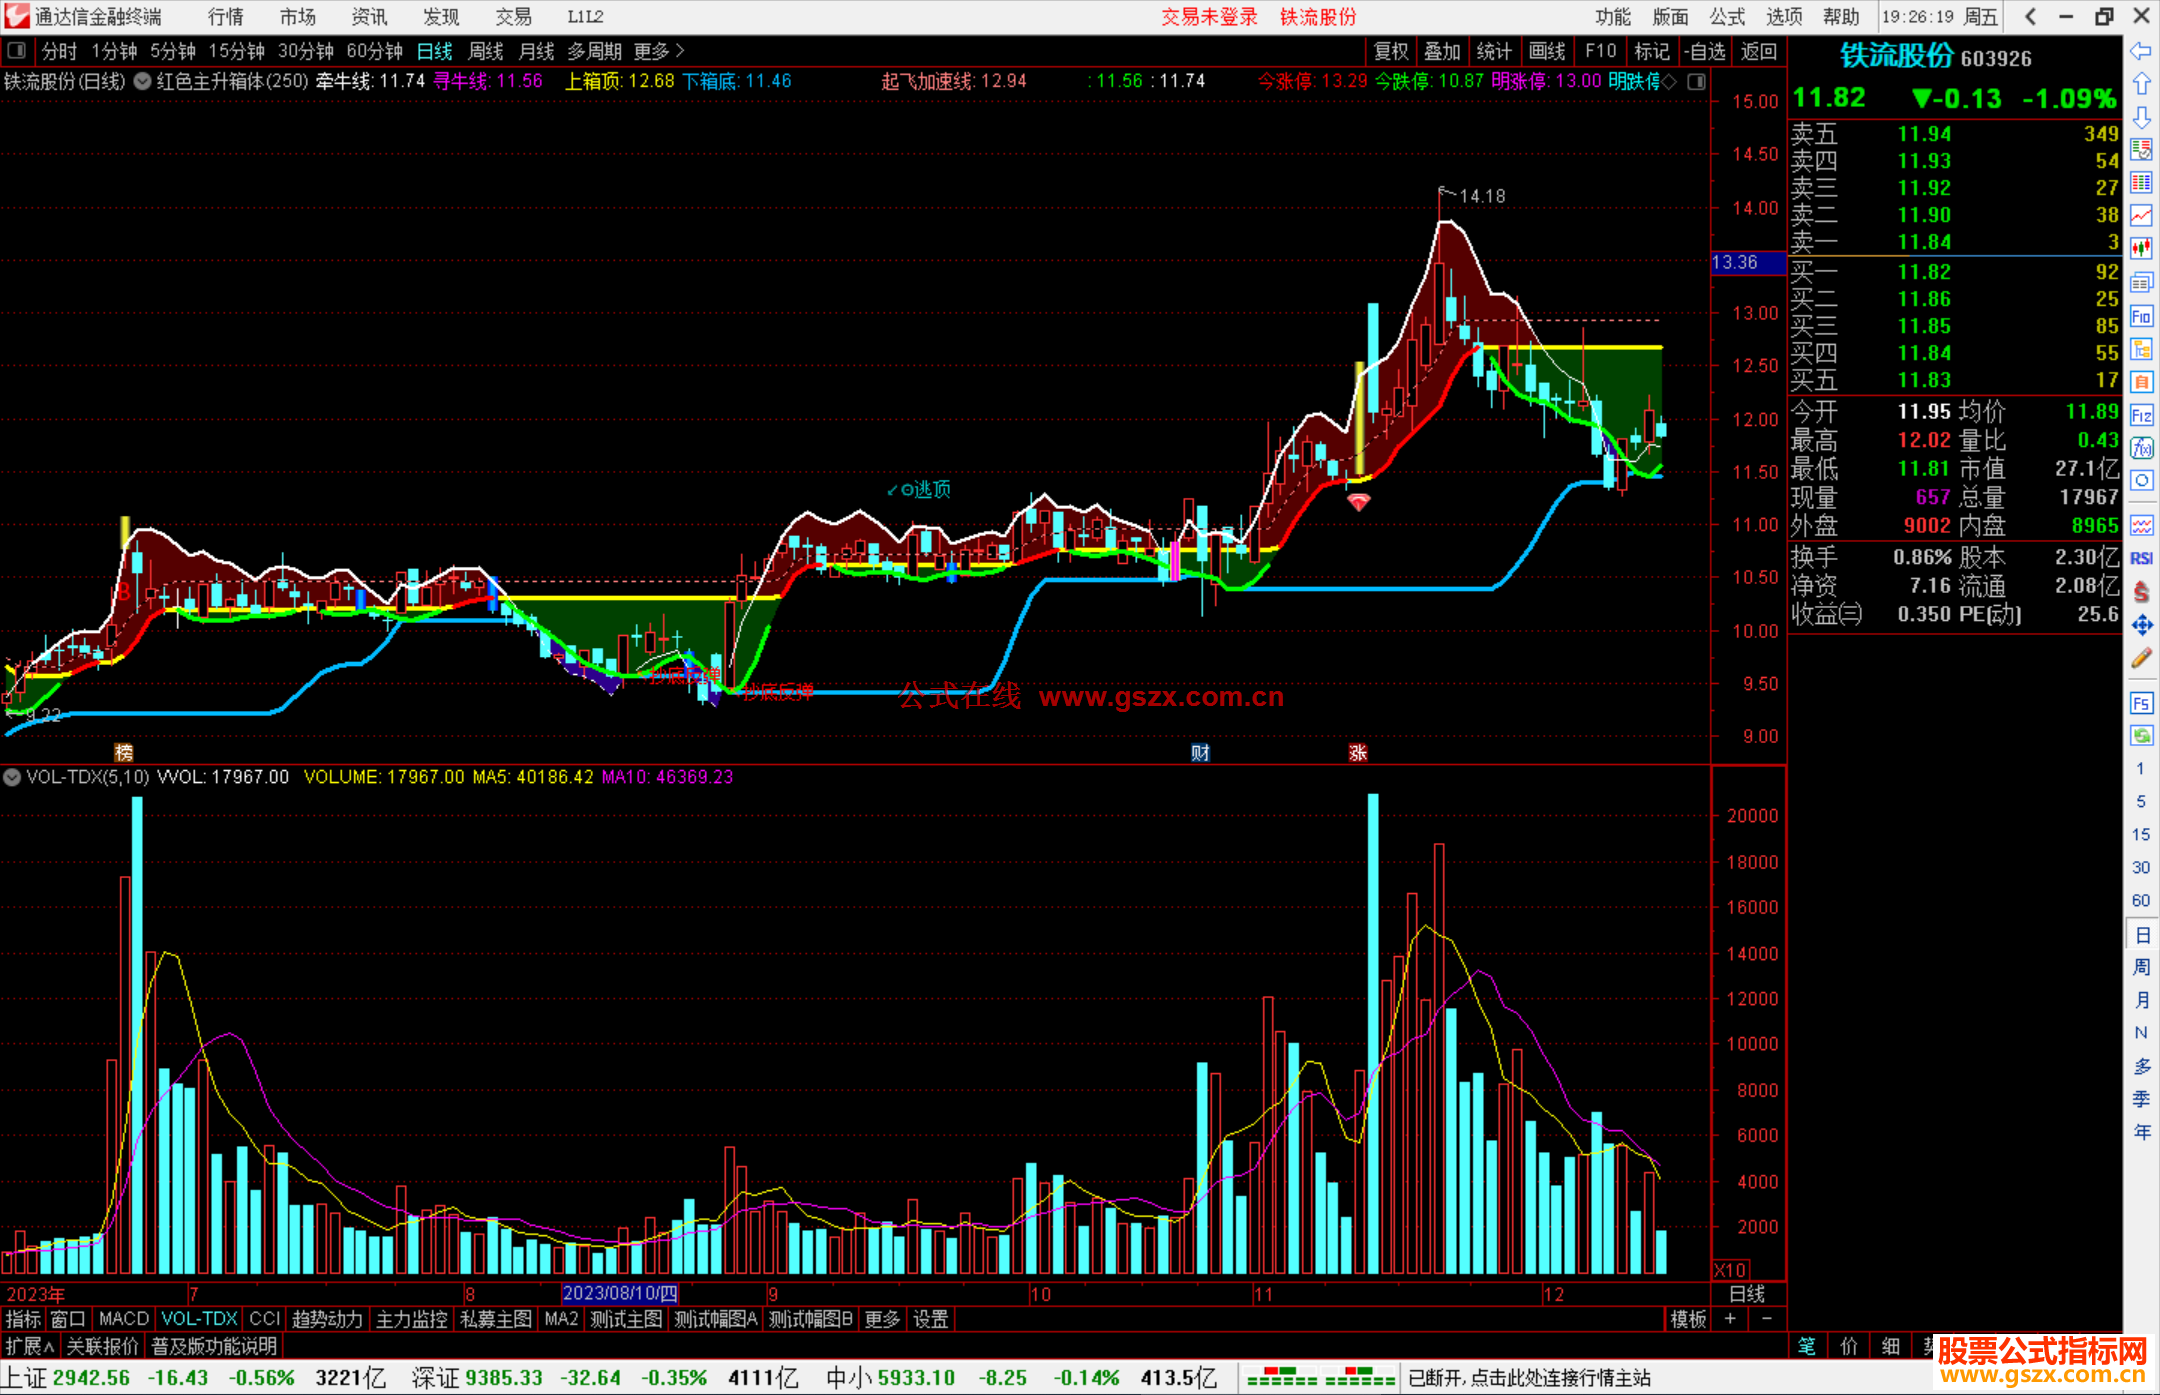Open the 公式 menu in title bar
2160x1395 pixels.
[x=1726, y=17]
